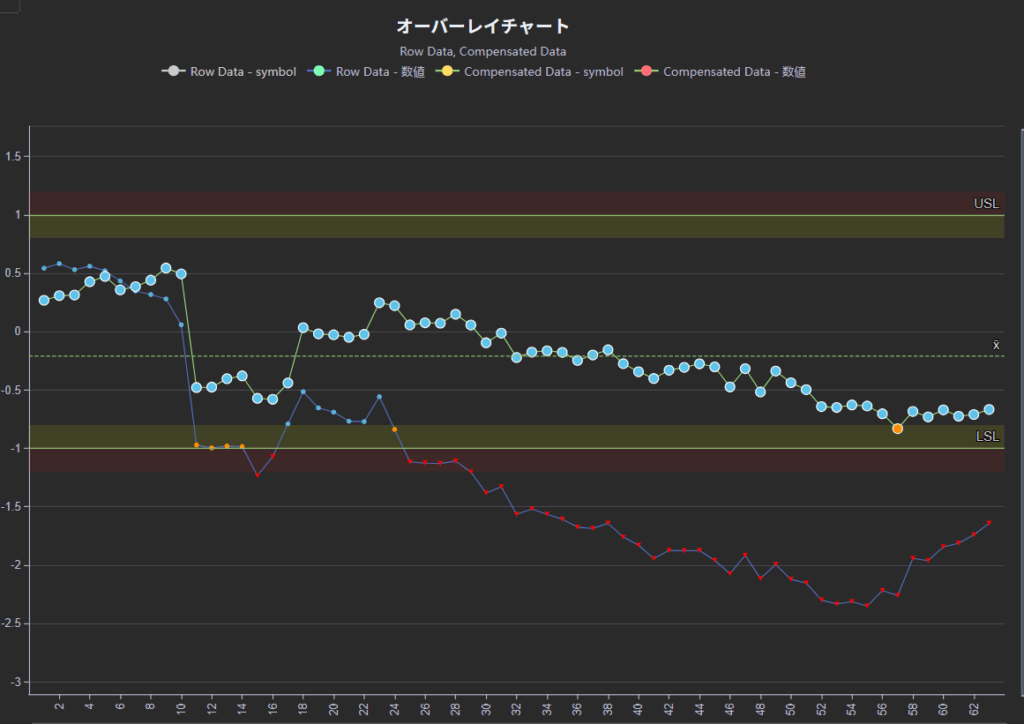The image size is (1024, 724).
Task: Click the x̄ mean line label
Action: pyautogui.click(x=995, y=345)
